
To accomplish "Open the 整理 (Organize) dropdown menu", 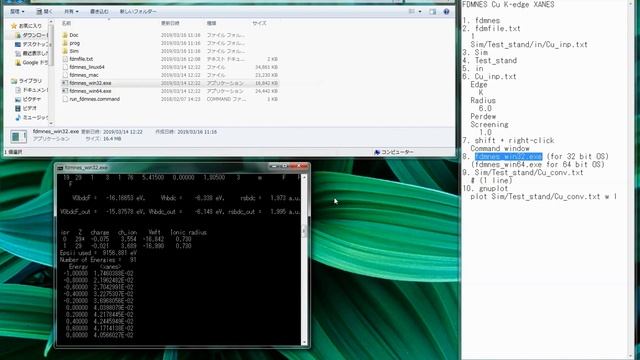I will [17, 11].
